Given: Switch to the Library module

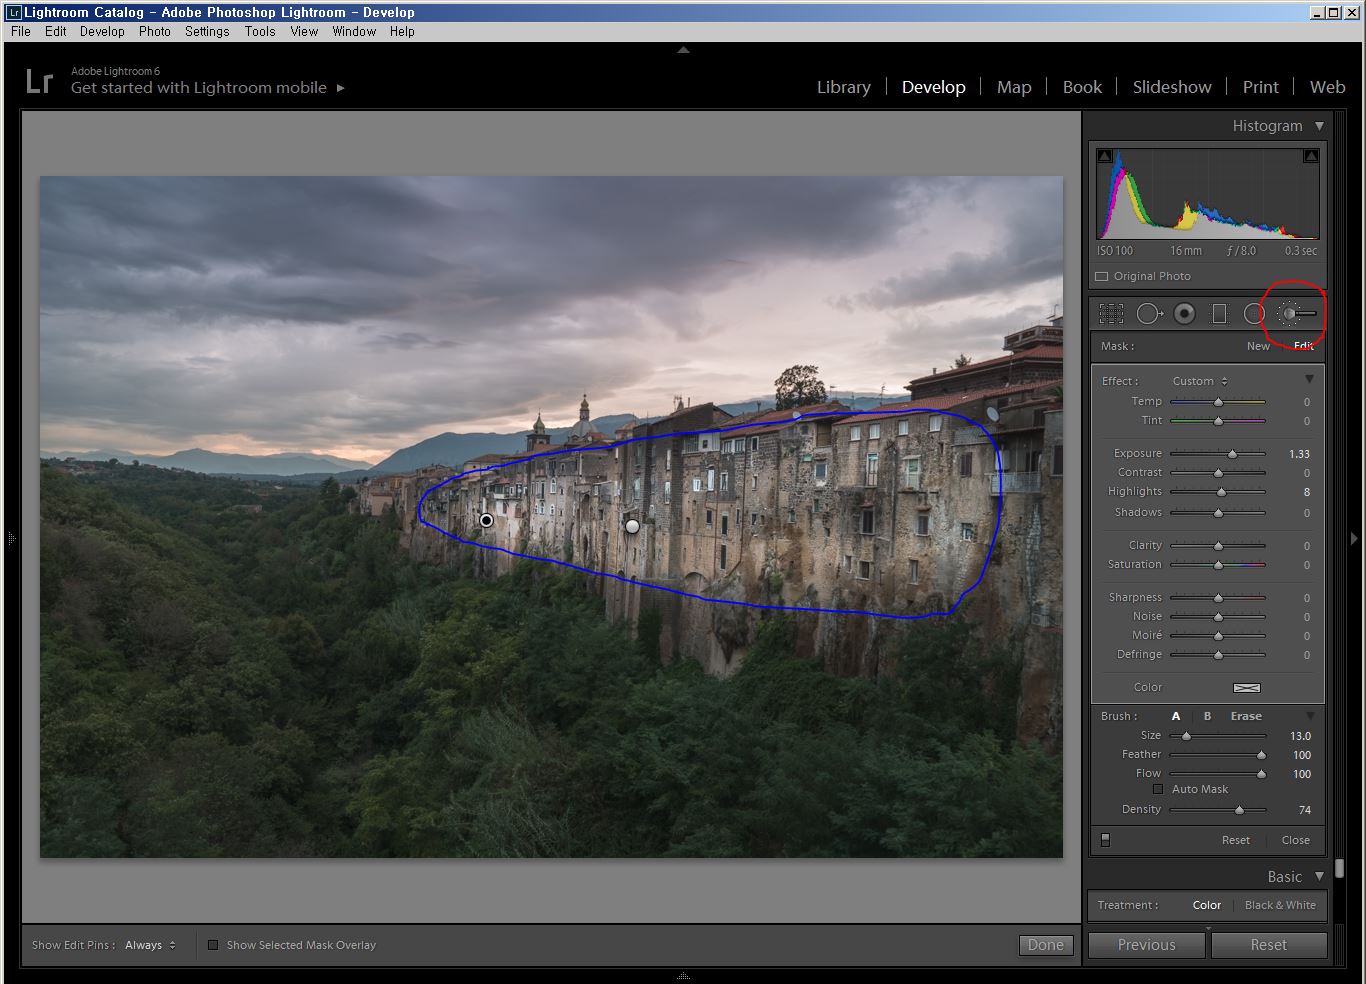Looking at the screenshot, I should tap(843, 87).
